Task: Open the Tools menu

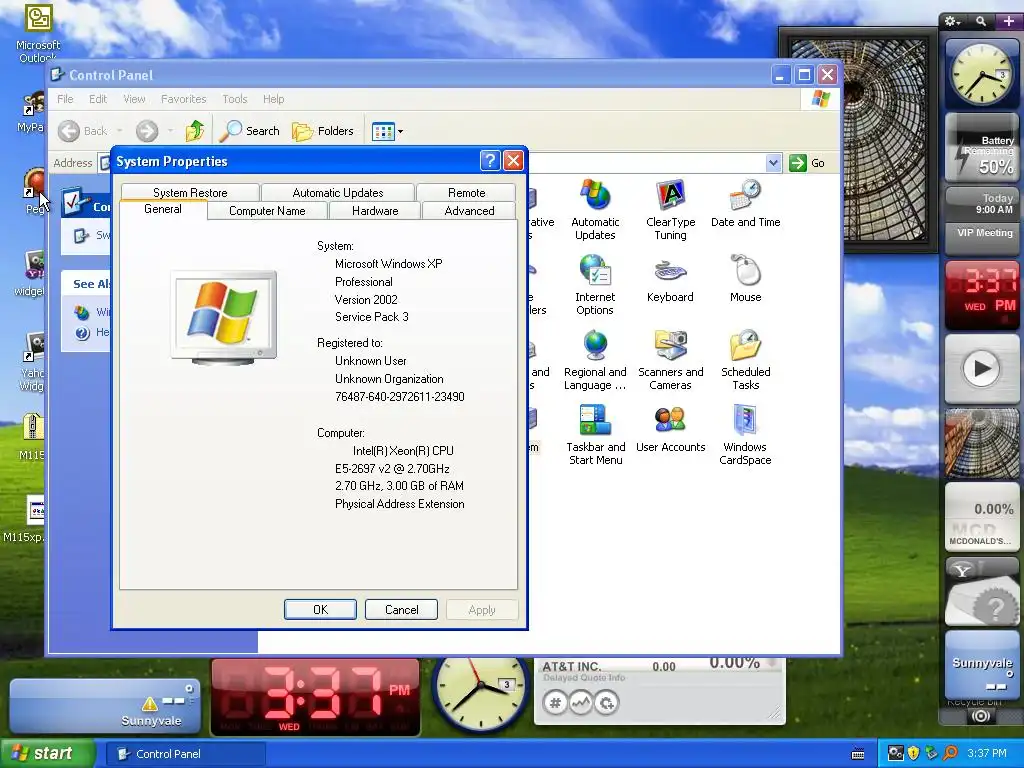Action: point(234,99)
